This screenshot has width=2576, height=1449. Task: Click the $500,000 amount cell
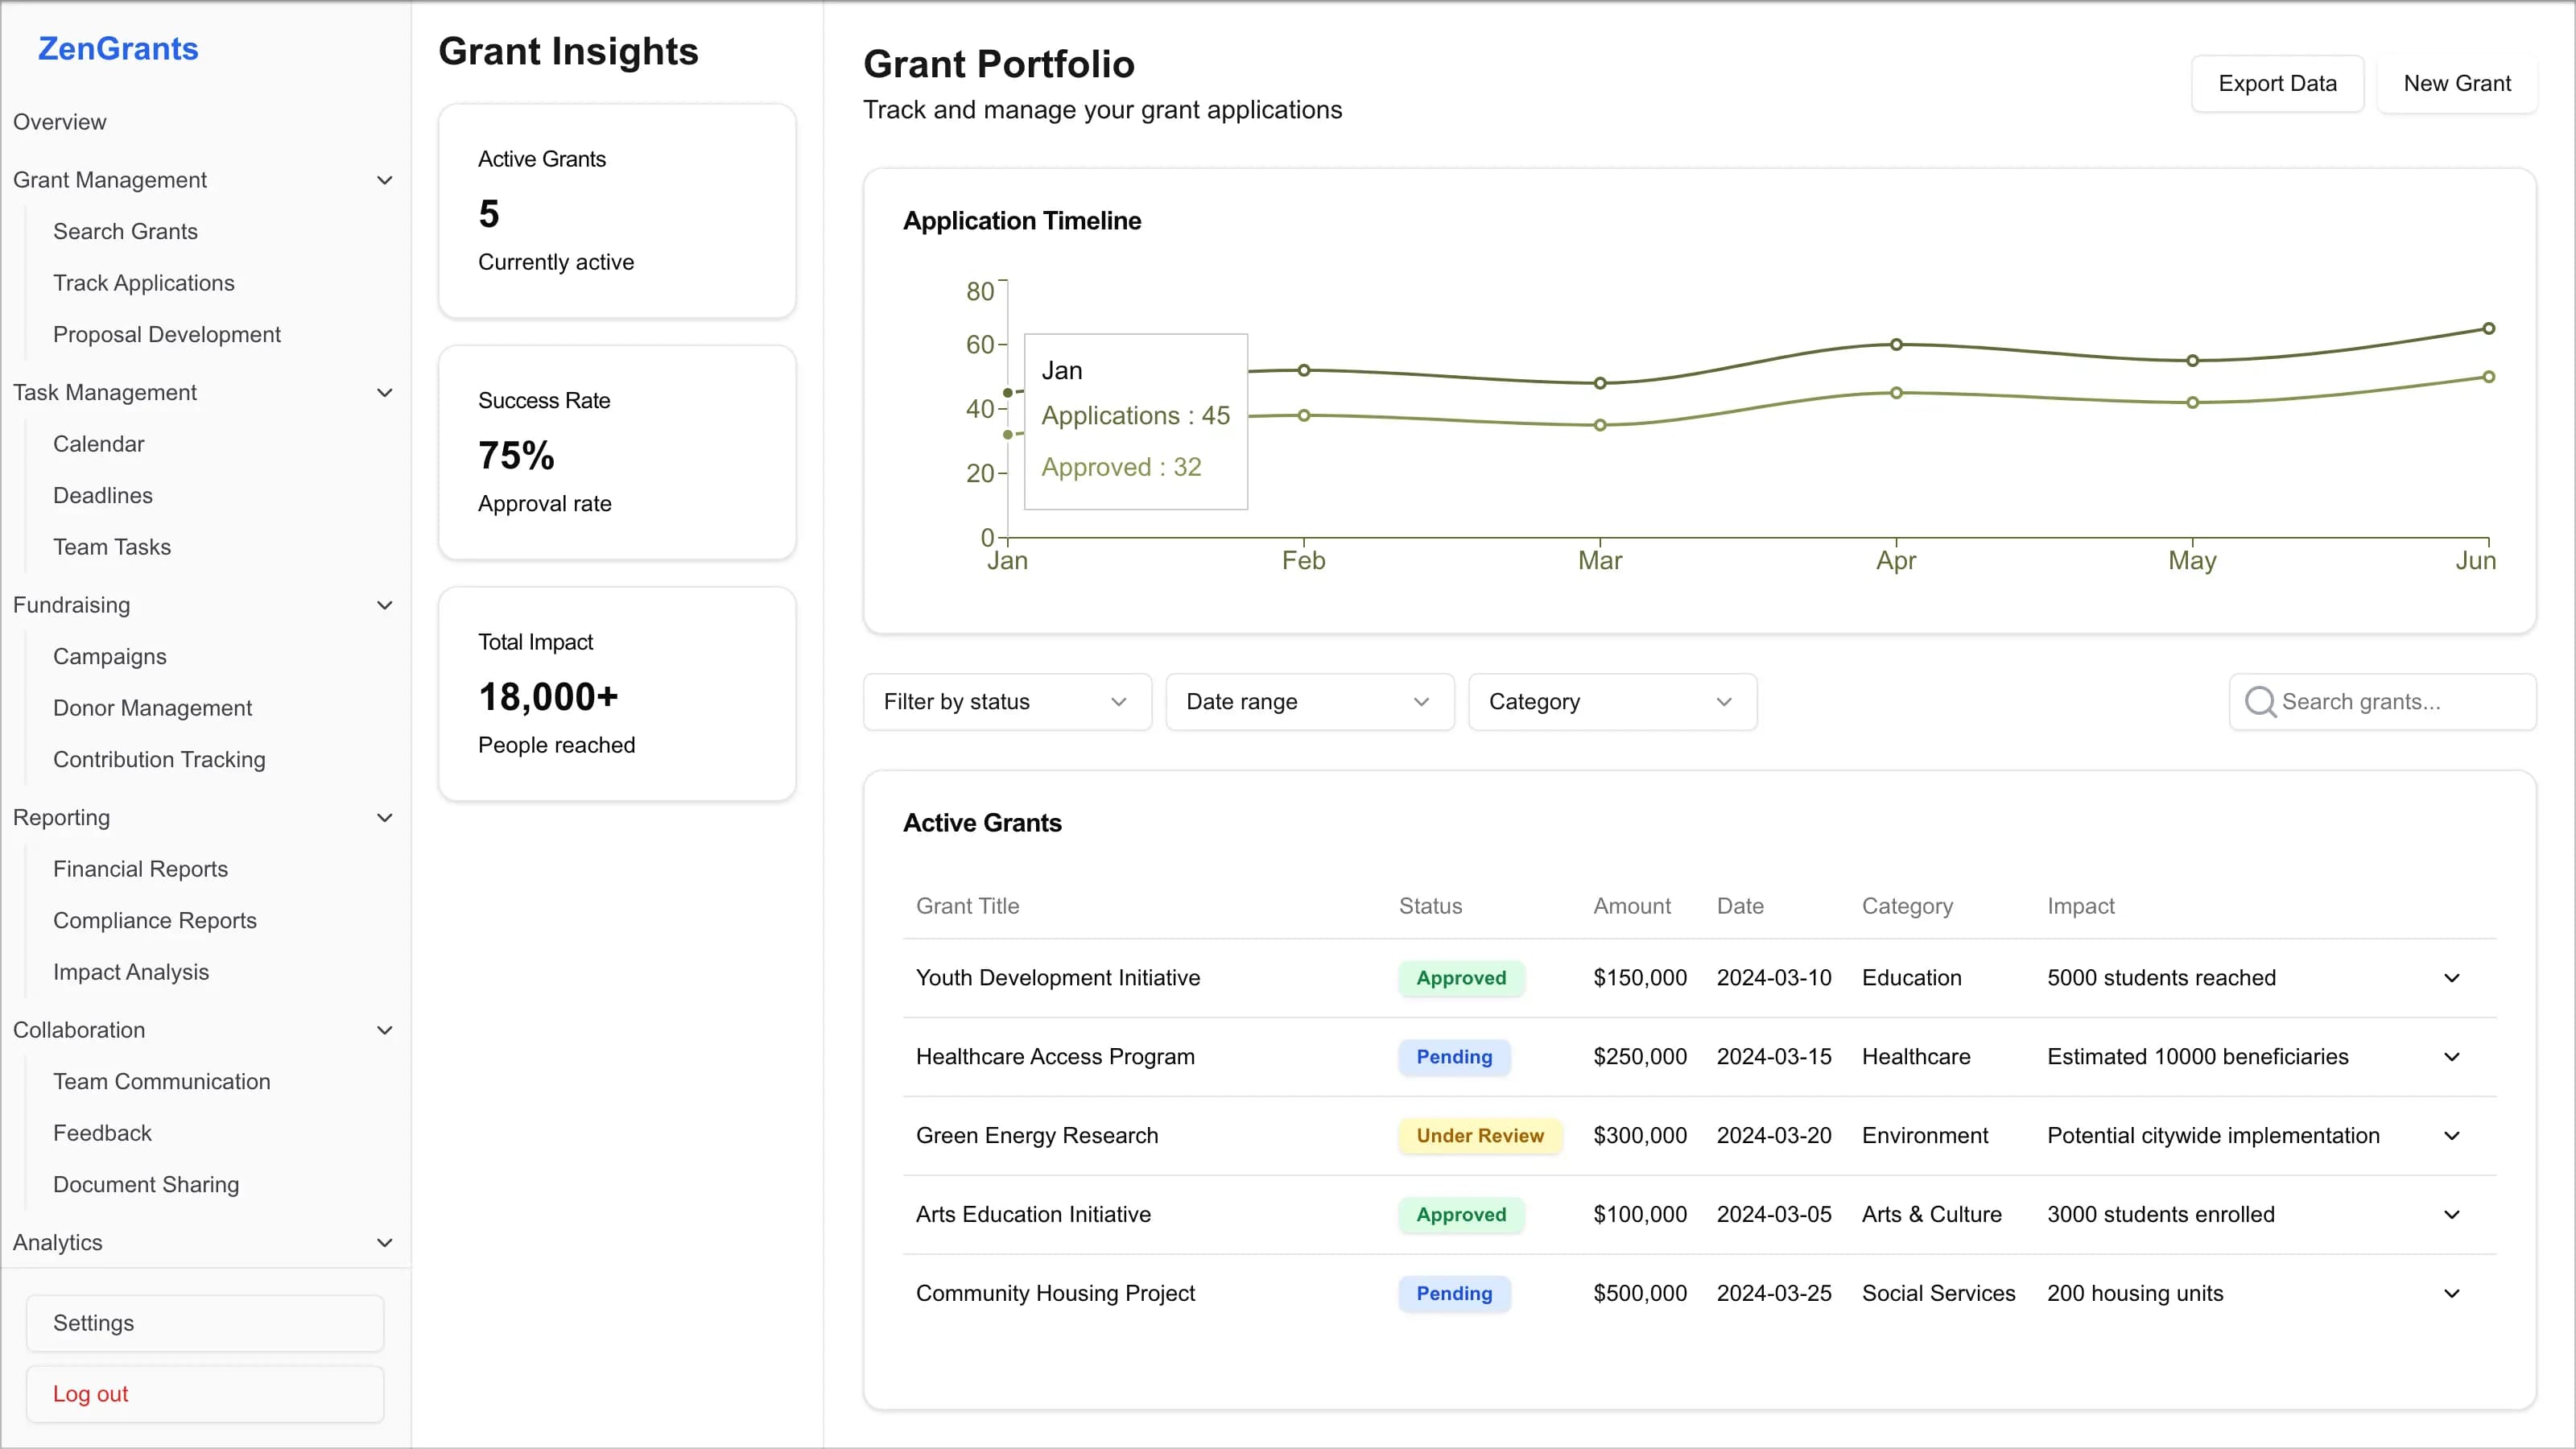[1640, 1294]
